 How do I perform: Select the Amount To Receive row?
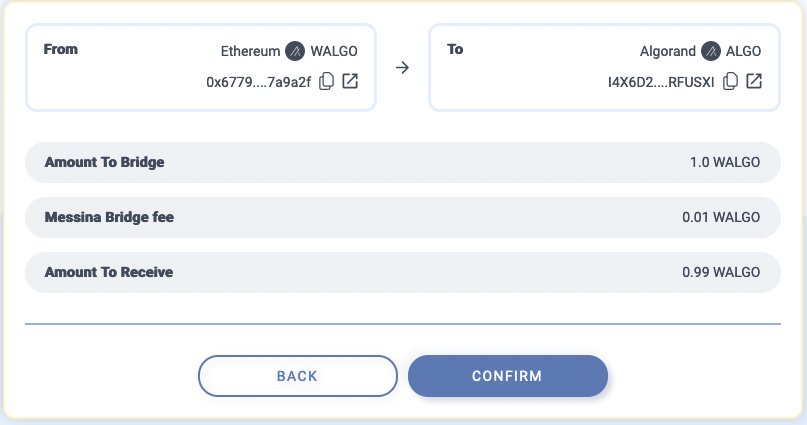403,272
